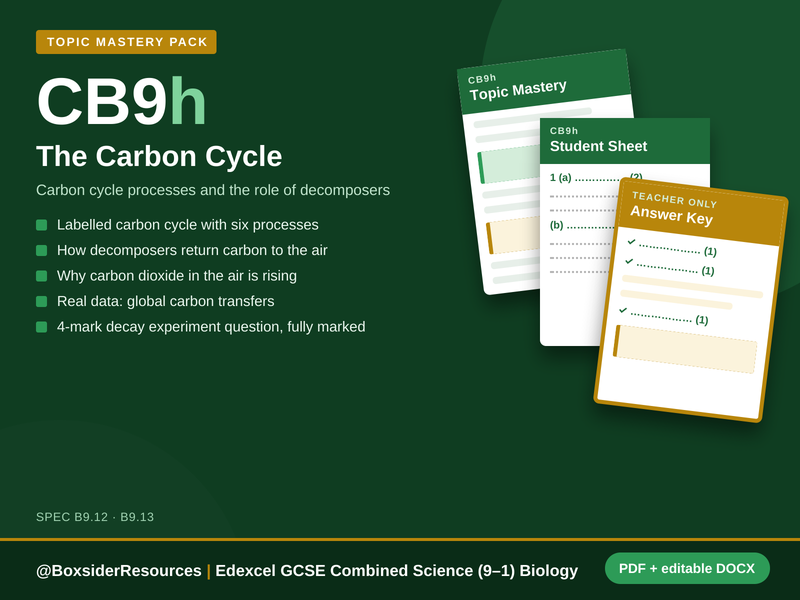Click bullet Labelled carbon cycle with six processes

coord(188,225)
